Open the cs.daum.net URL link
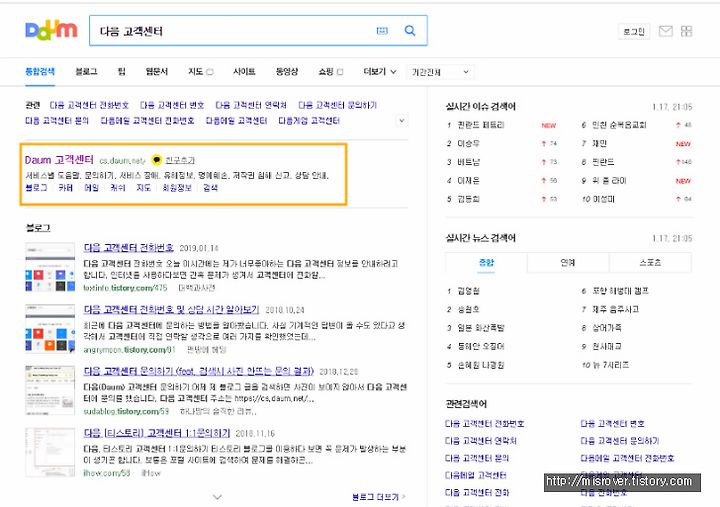This screenshot has height=507, width=720. point(123,161)
